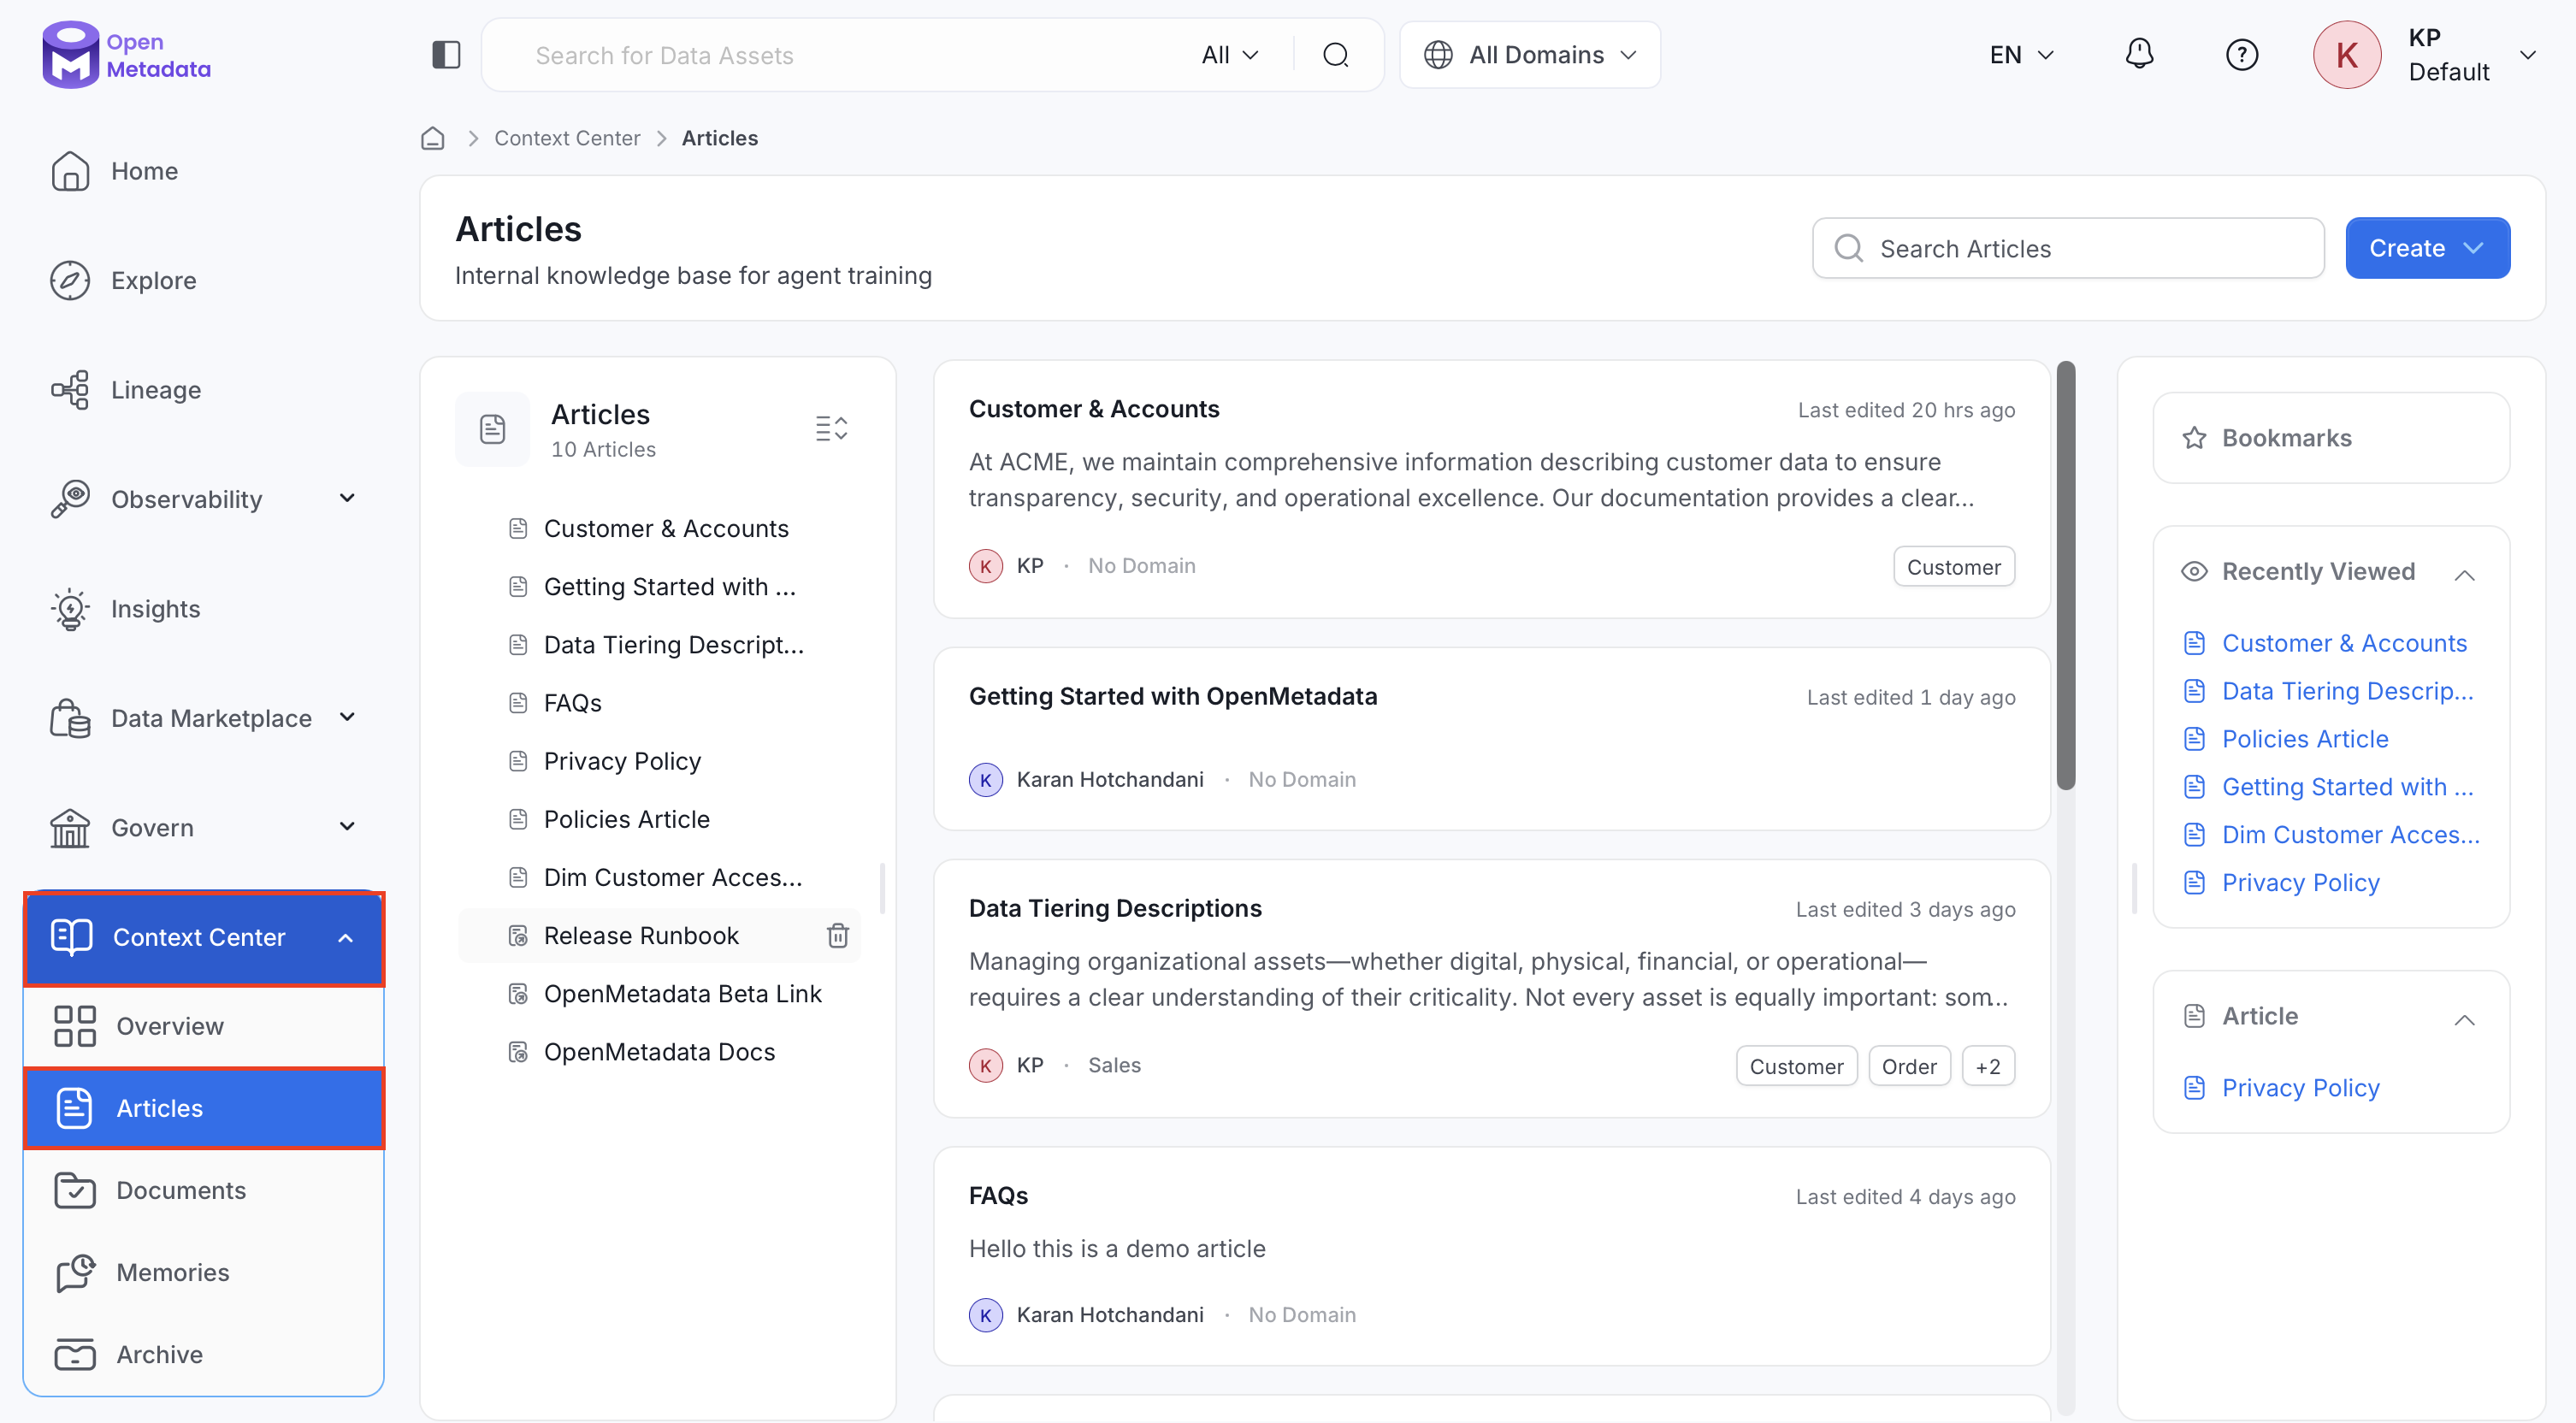Open the All search filter dropdown
This screenshot has height=1423, width=2576.
pyautogui.click(x=1230, y=55)
